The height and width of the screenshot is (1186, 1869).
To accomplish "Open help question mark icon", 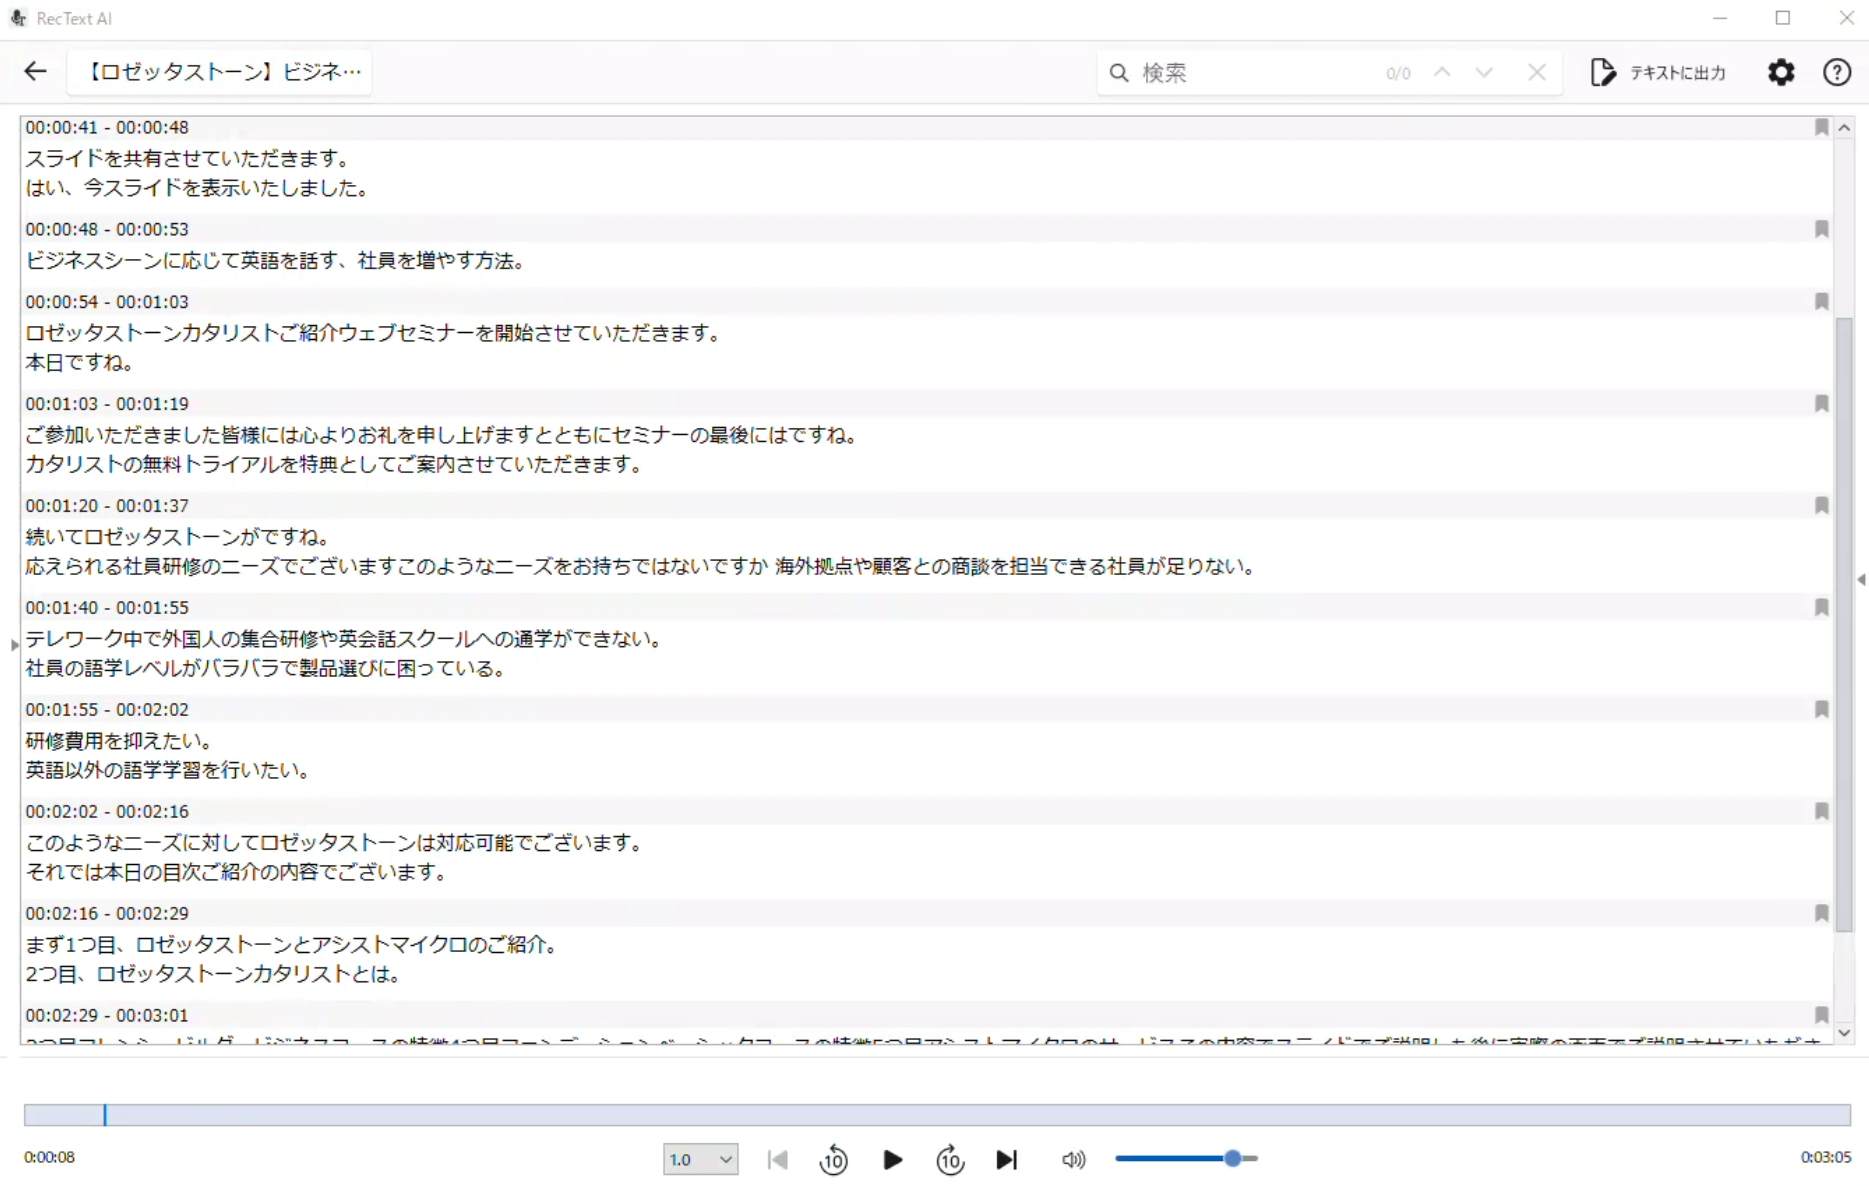I will tap(1837, 72).
